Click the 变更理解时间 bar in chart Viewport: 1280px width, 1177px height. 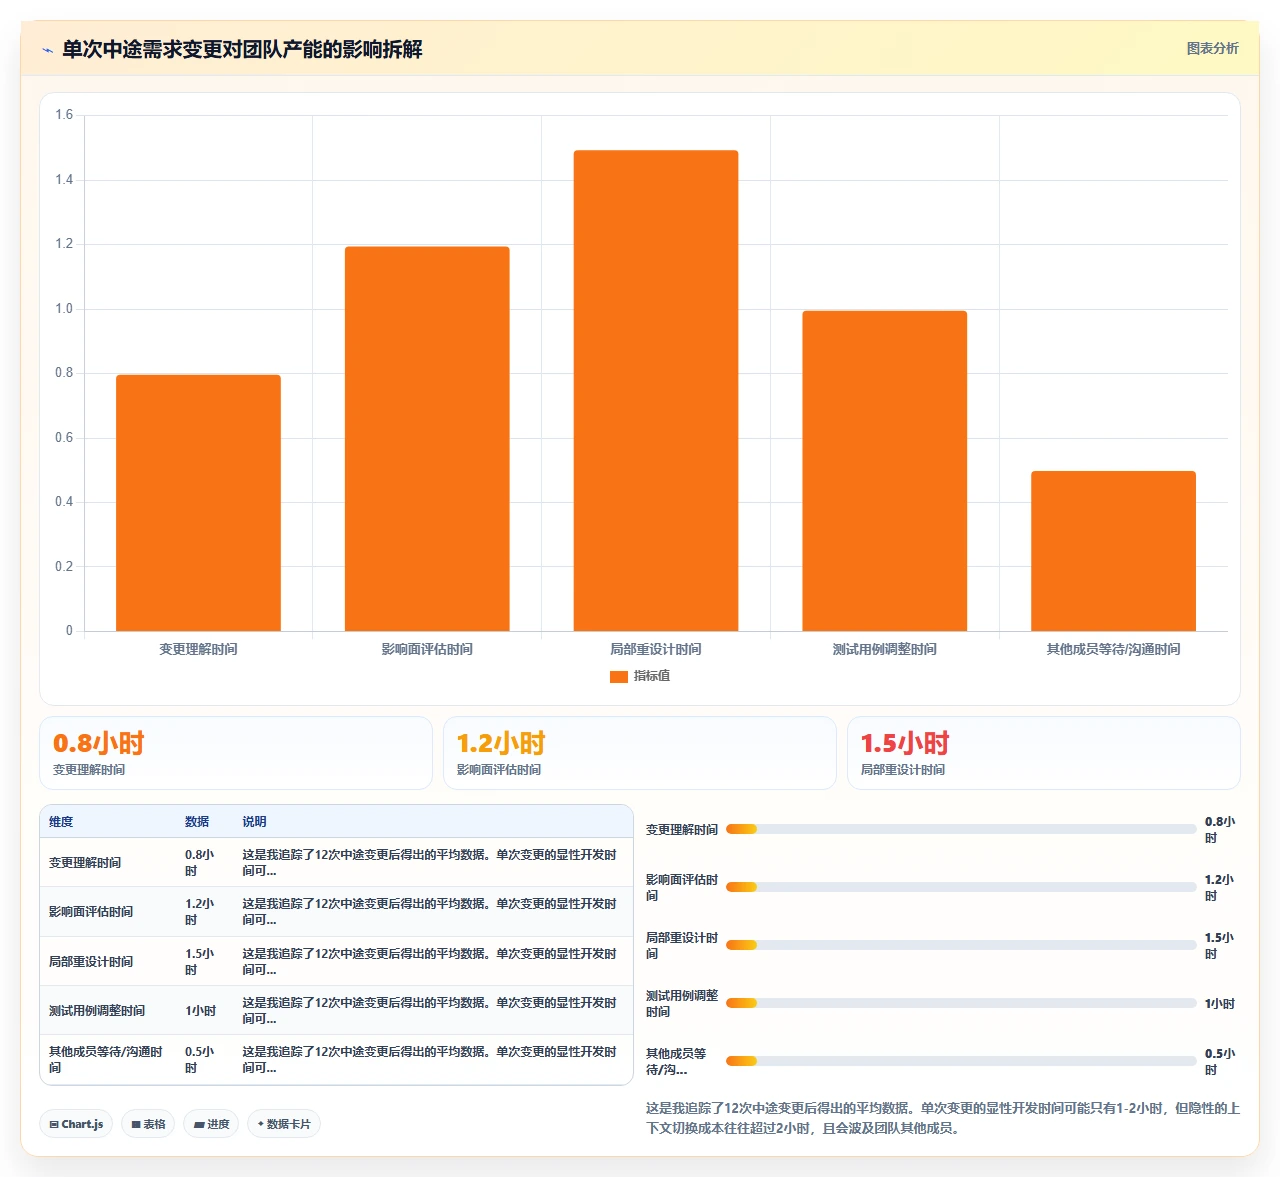click(x=198, y=503)
